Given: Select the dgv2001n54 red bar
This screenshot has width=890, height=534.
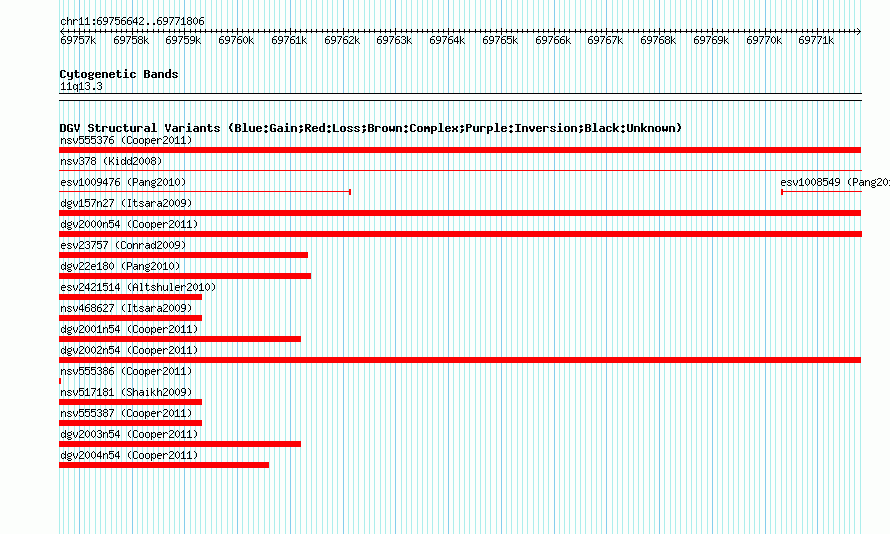Looking at the screenshot, I should 180,339.
